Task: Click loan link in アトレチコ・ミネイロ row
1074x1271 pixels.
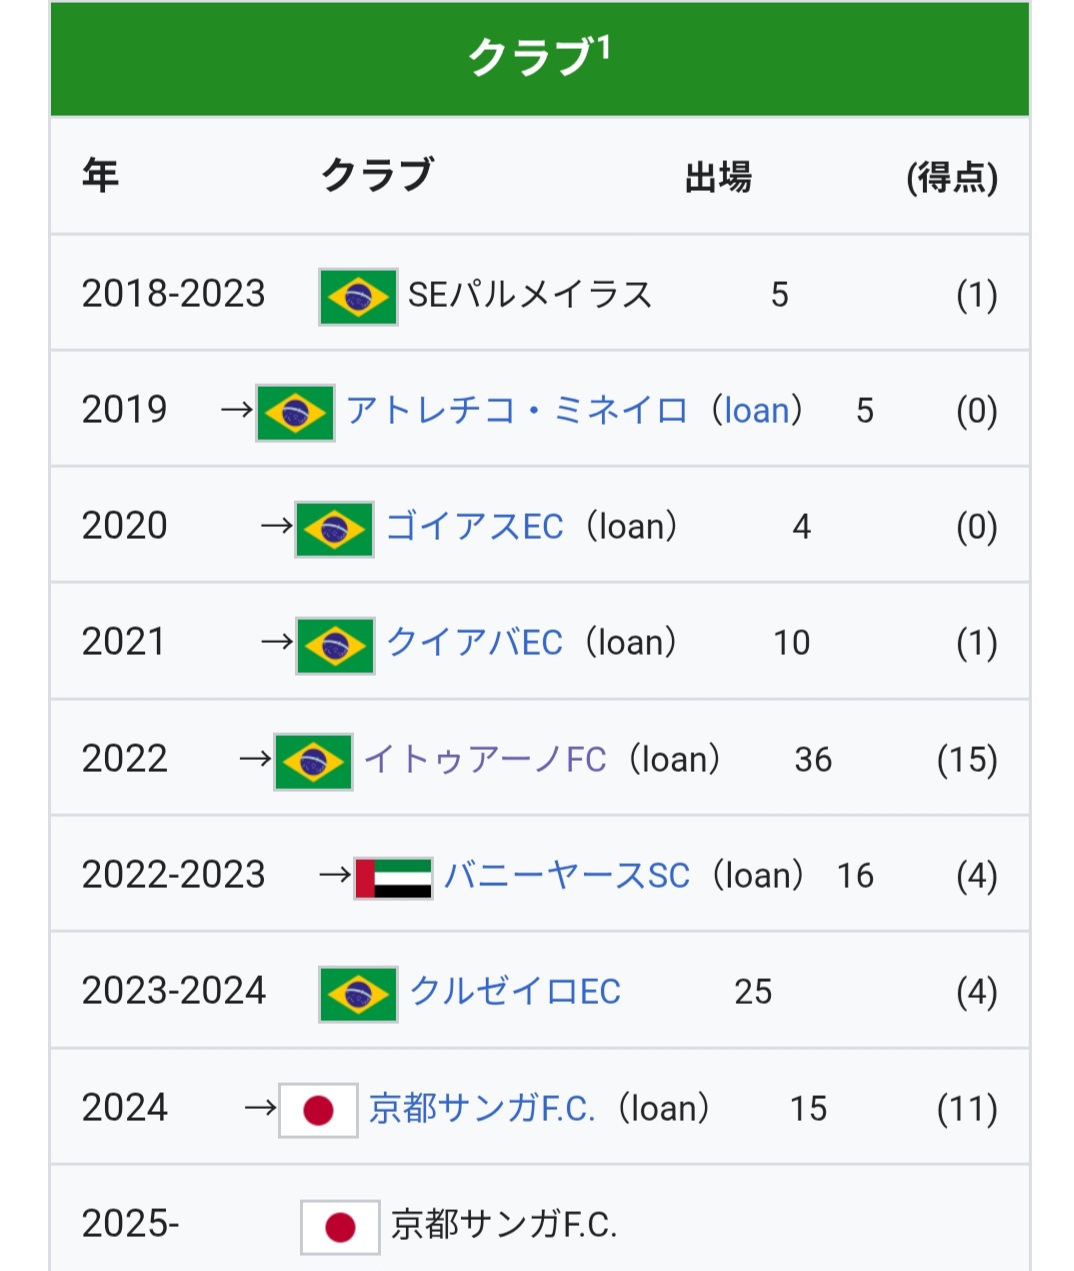Action: click(757, 411)
